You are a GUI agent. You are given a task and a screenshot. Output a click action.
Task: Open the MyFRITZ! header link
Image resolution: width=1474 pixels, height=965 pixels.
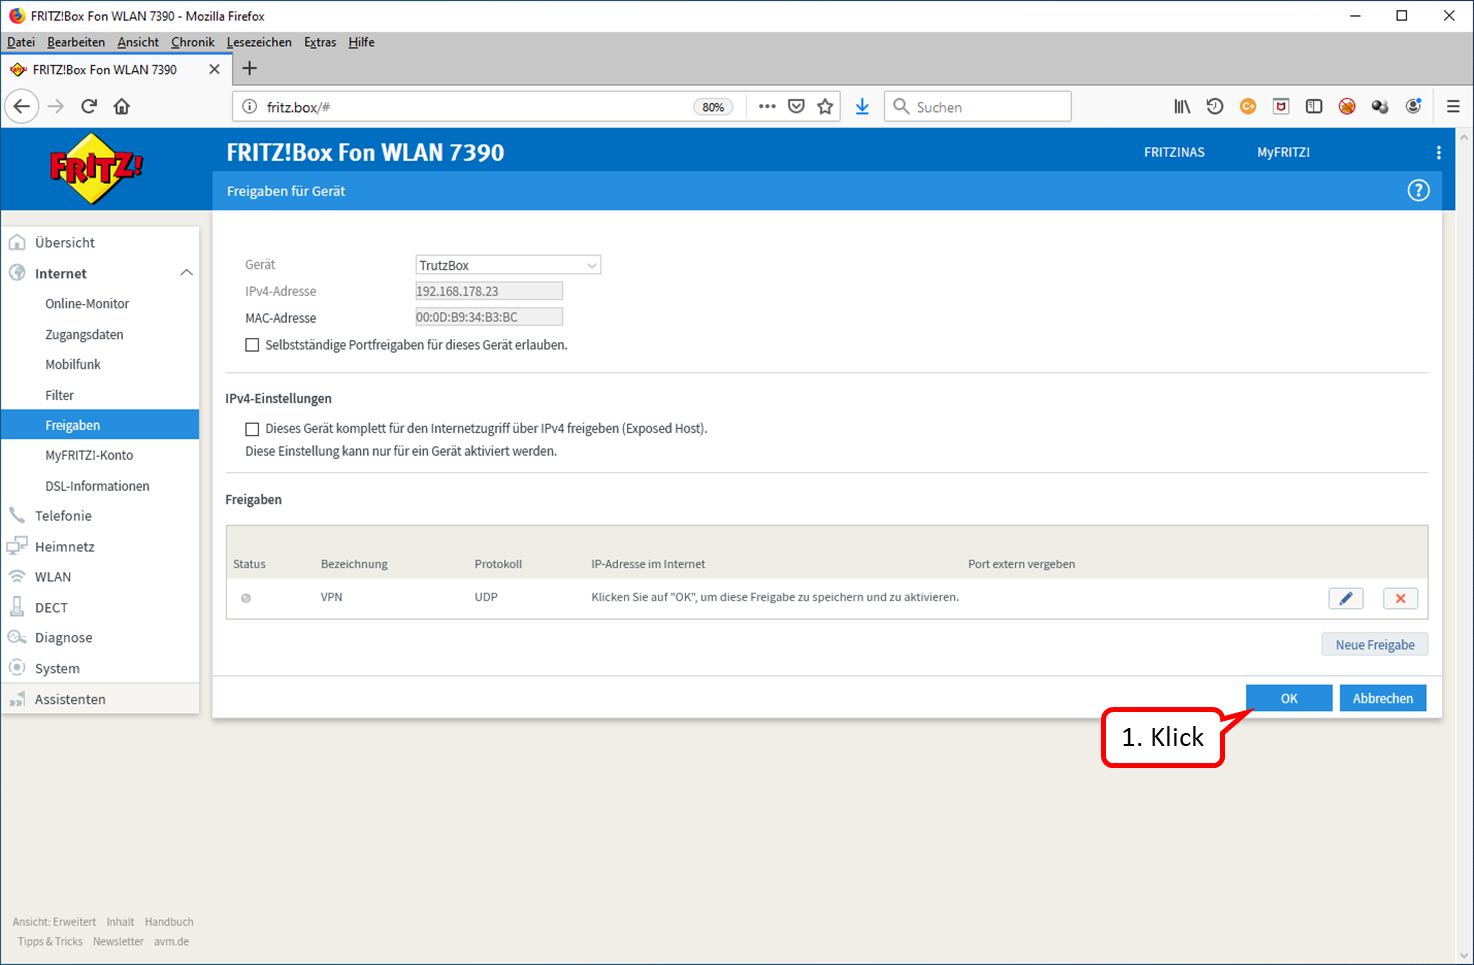[x=1283, y=153]
